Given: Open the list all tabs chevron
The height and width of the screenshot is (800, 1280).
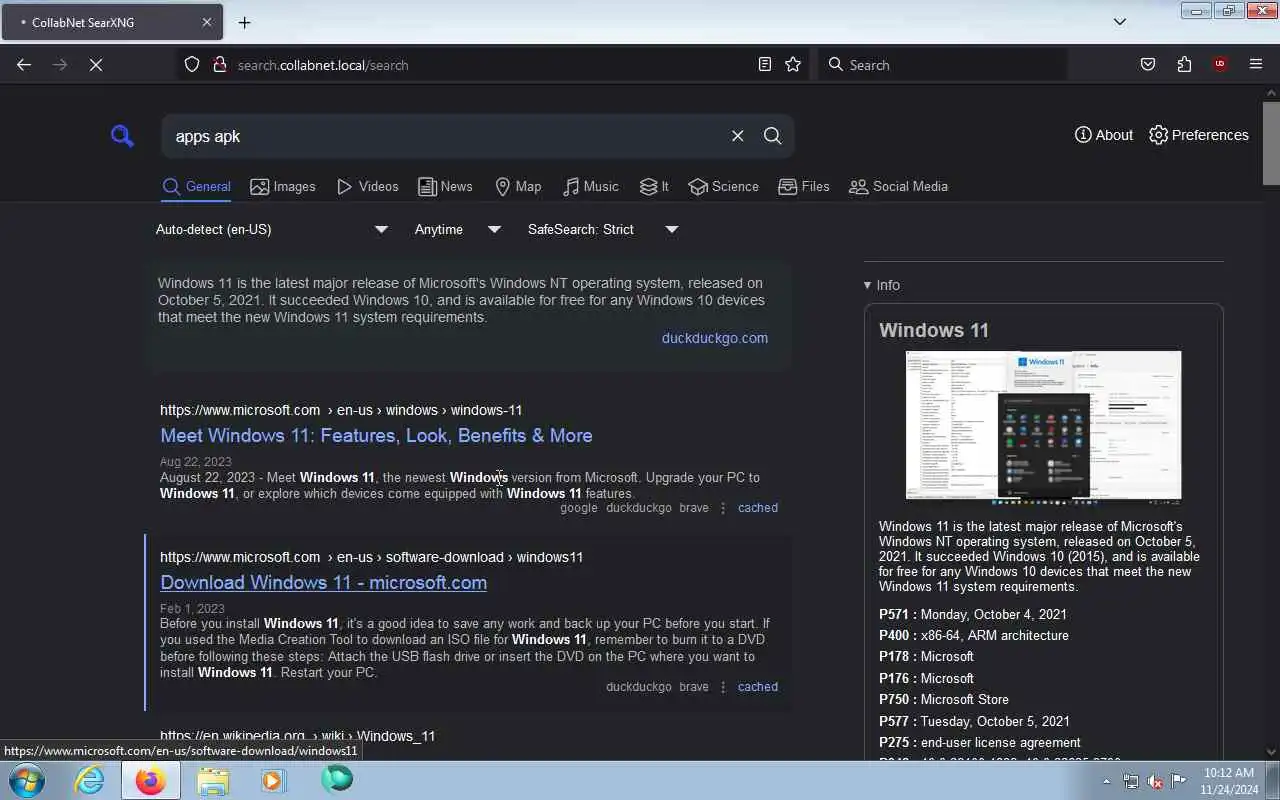Looking at the screenshot, I should pyautogui.click(x=1120, y=22).
